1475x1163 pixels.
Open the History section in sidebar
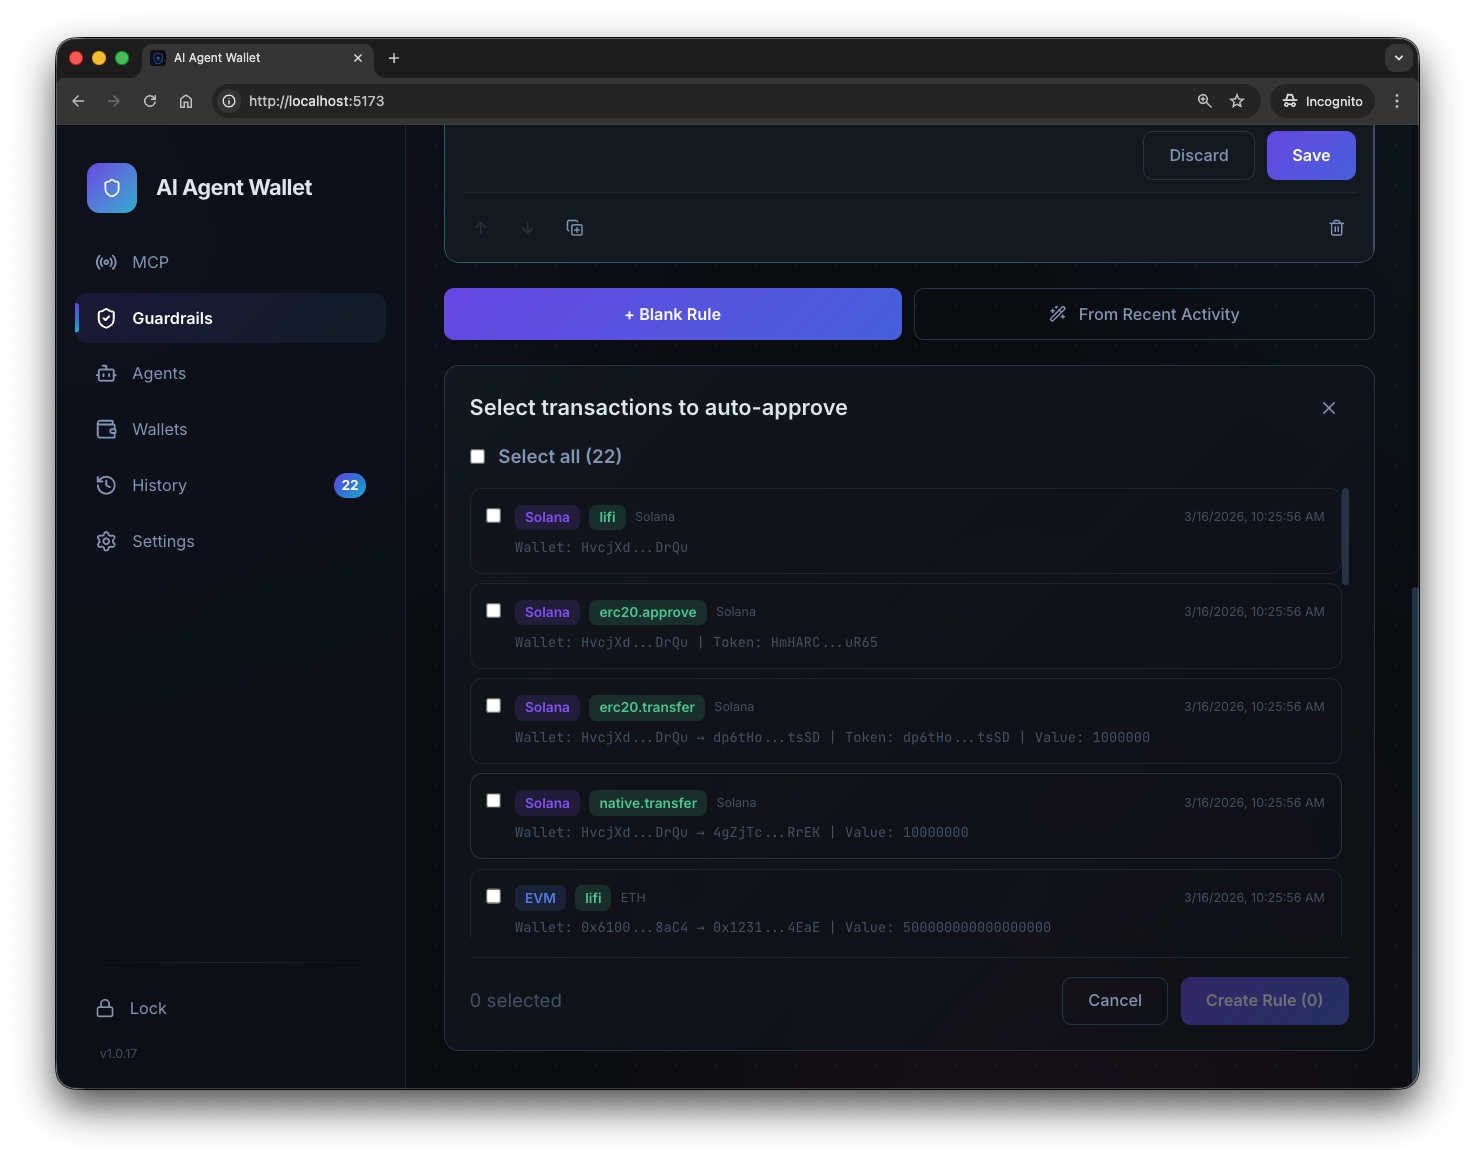click(x=159, y=485)
